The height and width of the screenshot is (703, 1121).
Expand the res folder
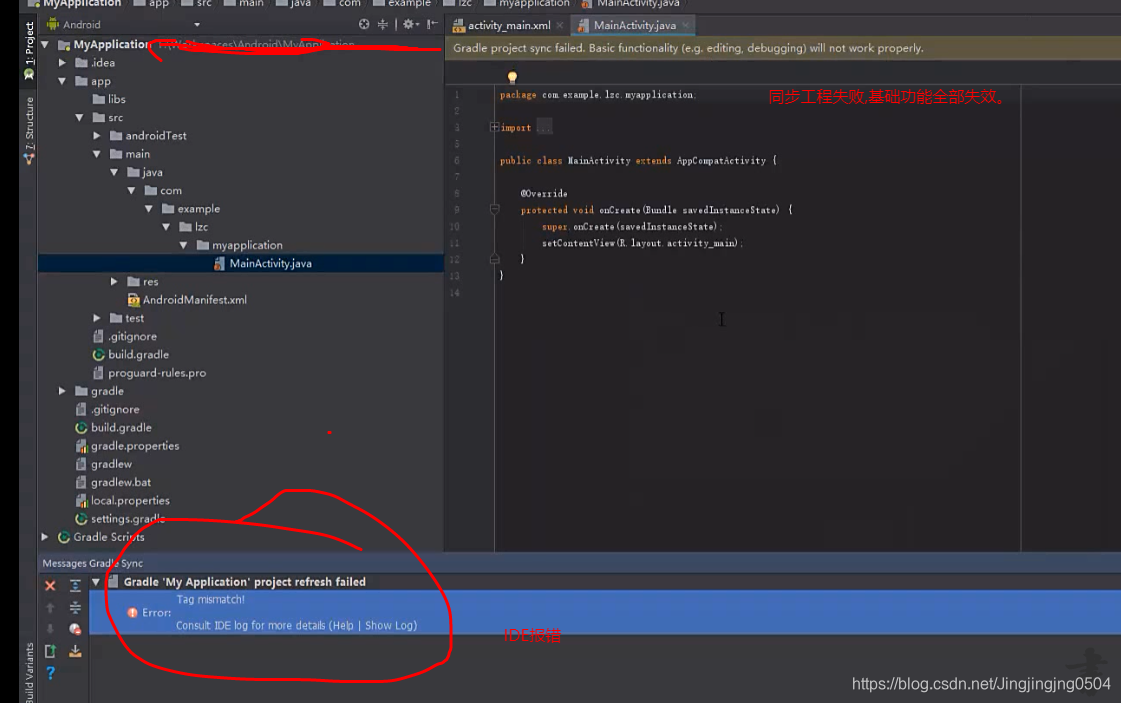(x=114, y=282)
